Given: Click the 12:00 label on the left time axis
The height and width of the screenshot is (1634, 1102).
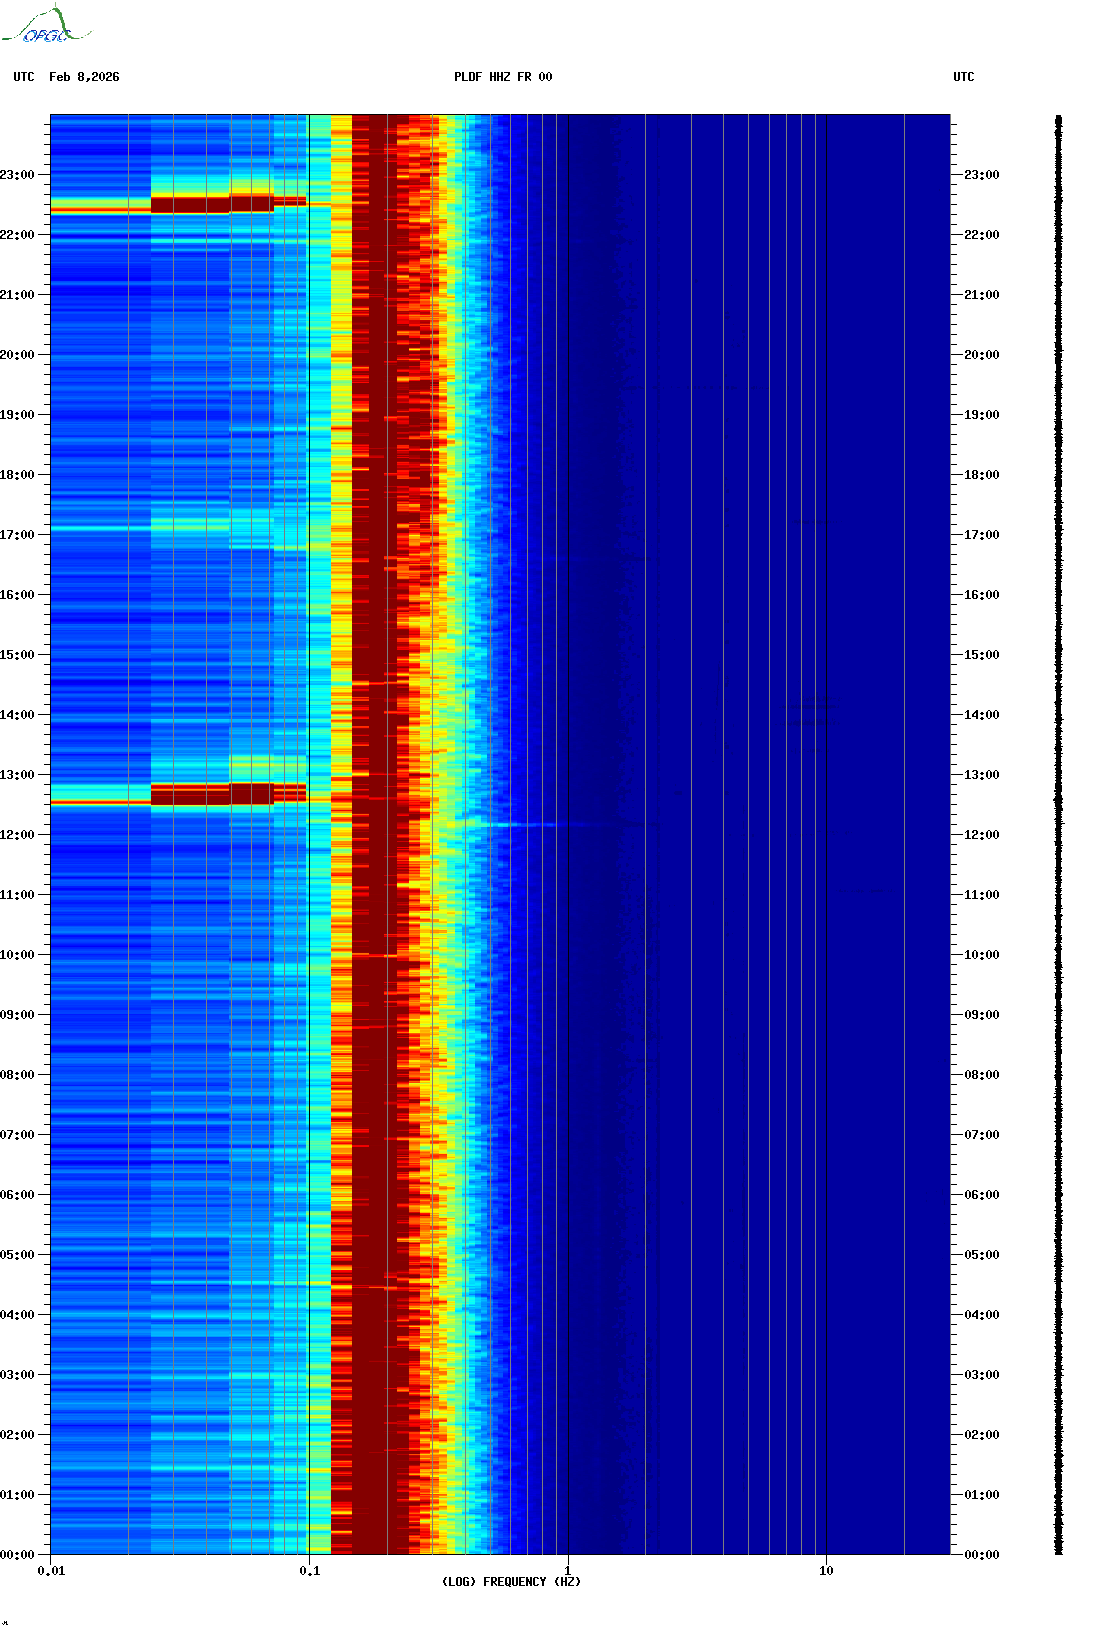Looking at the screenshot, I should coord(17,835).
